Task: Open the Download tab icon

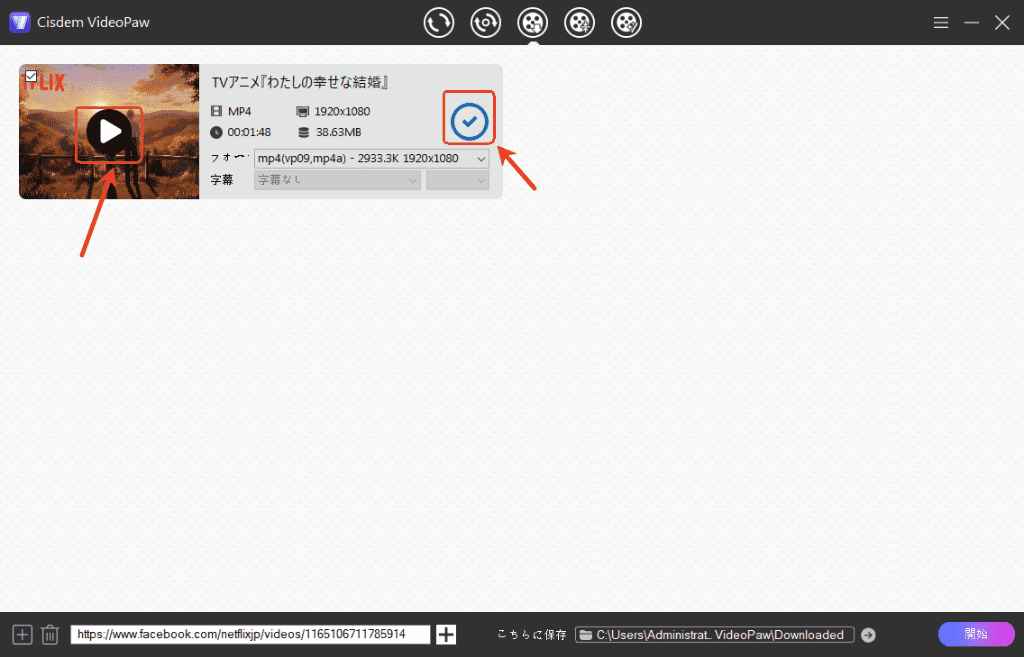Action: (532, 23)
